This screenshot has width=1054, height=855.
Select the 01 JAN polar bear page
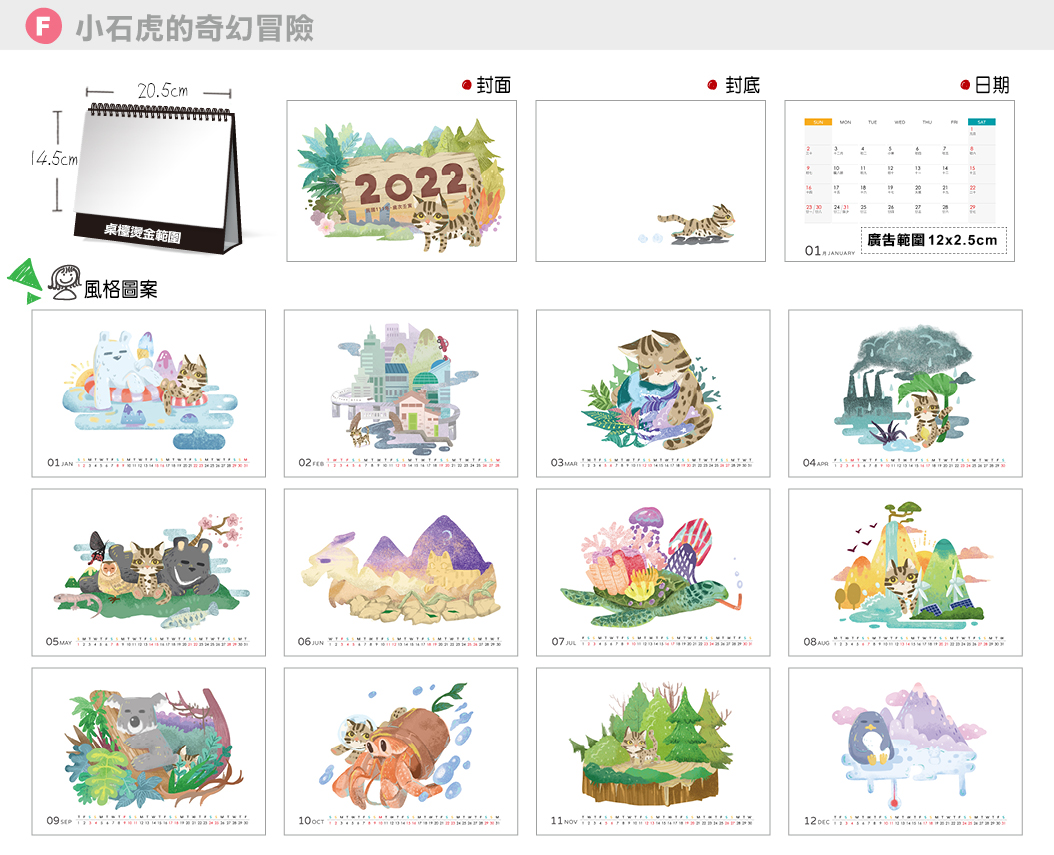pos(149,393)
